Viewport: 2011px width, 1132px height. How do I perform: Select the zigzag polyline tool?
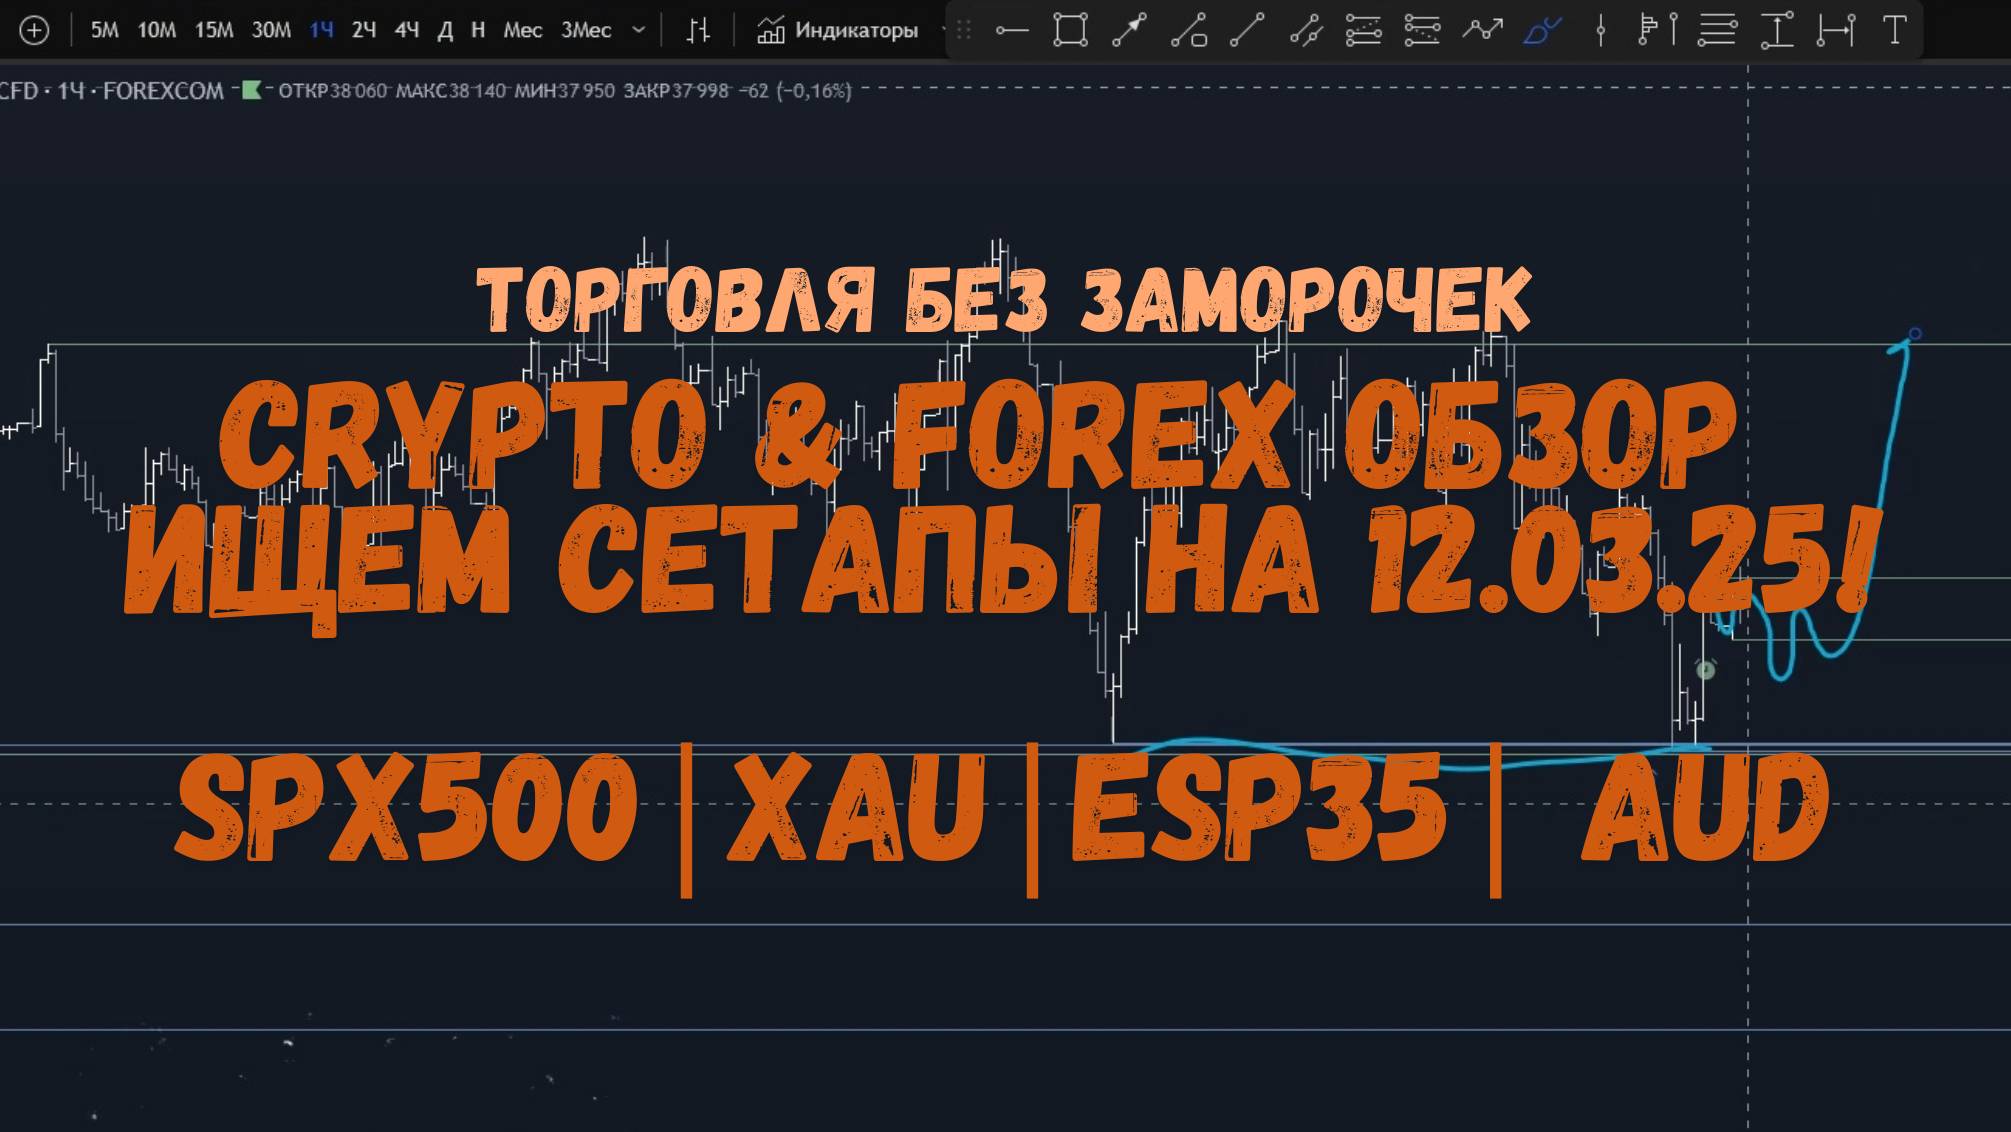tap(1483, 30)
